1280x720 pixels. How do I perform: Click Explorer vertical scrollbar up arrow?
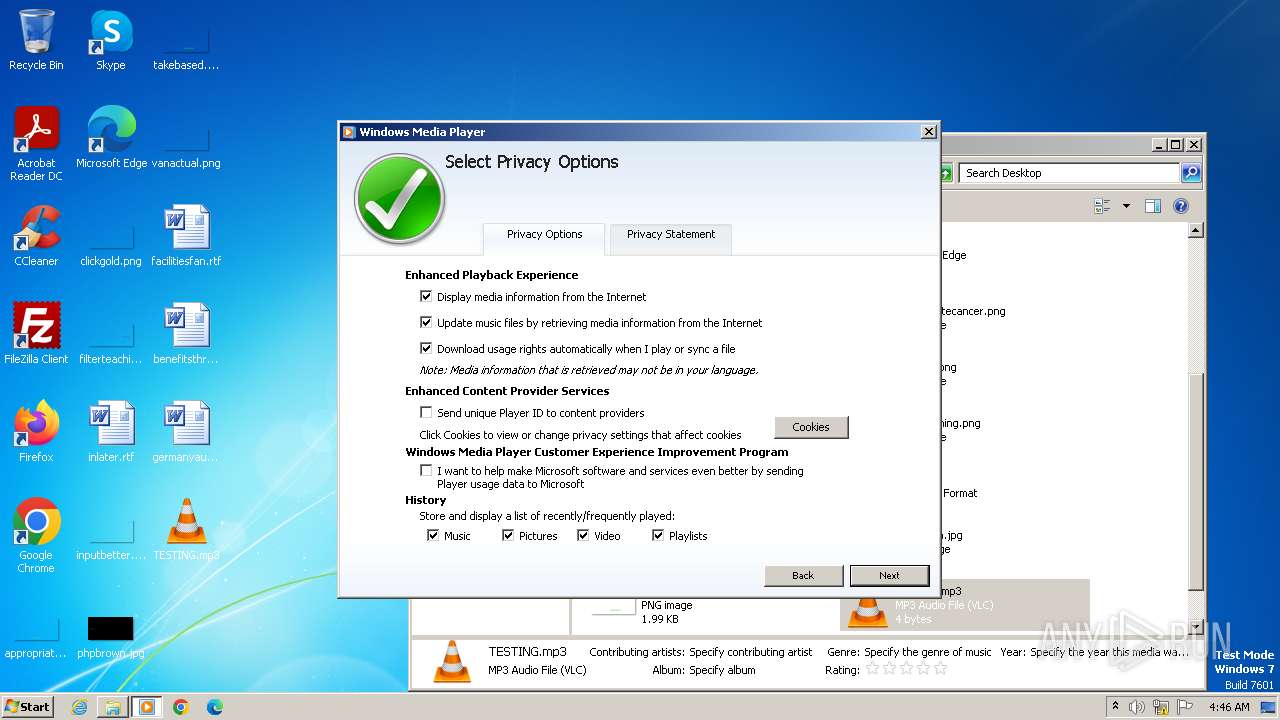point(1195,231)
